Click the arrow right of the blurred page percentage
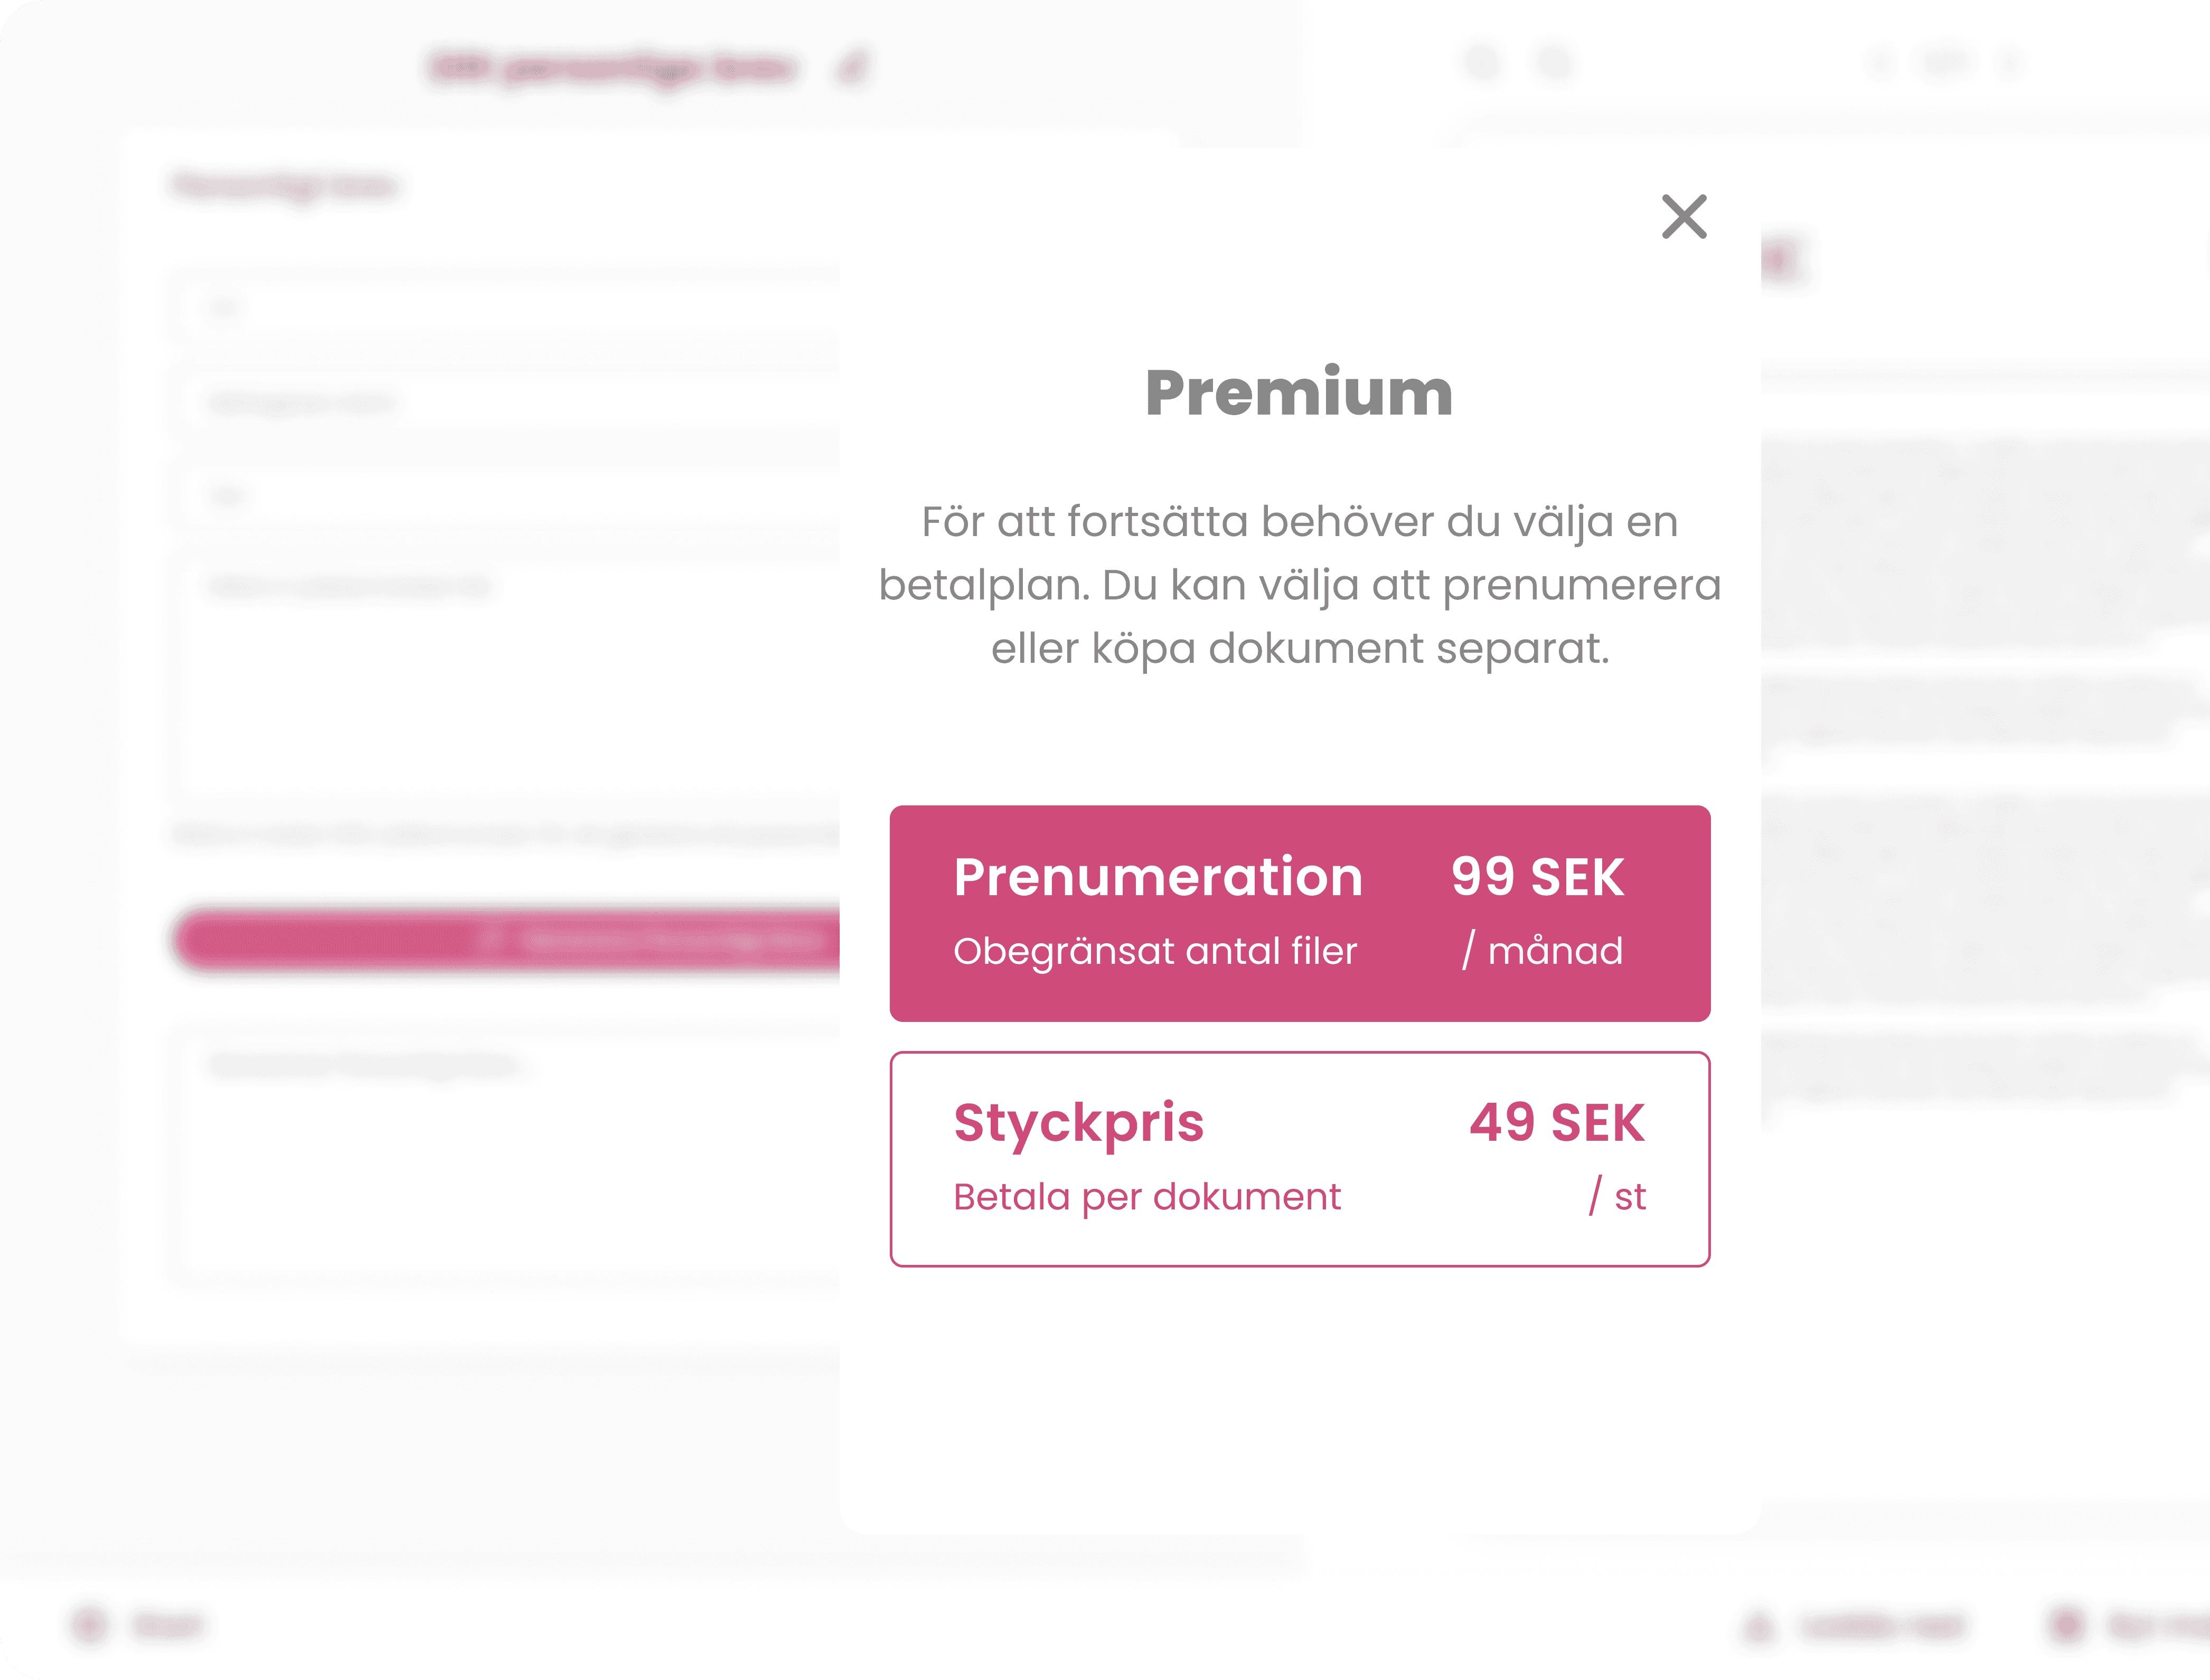This screenshot has height=1680, width=2210. pos(2010,64)
